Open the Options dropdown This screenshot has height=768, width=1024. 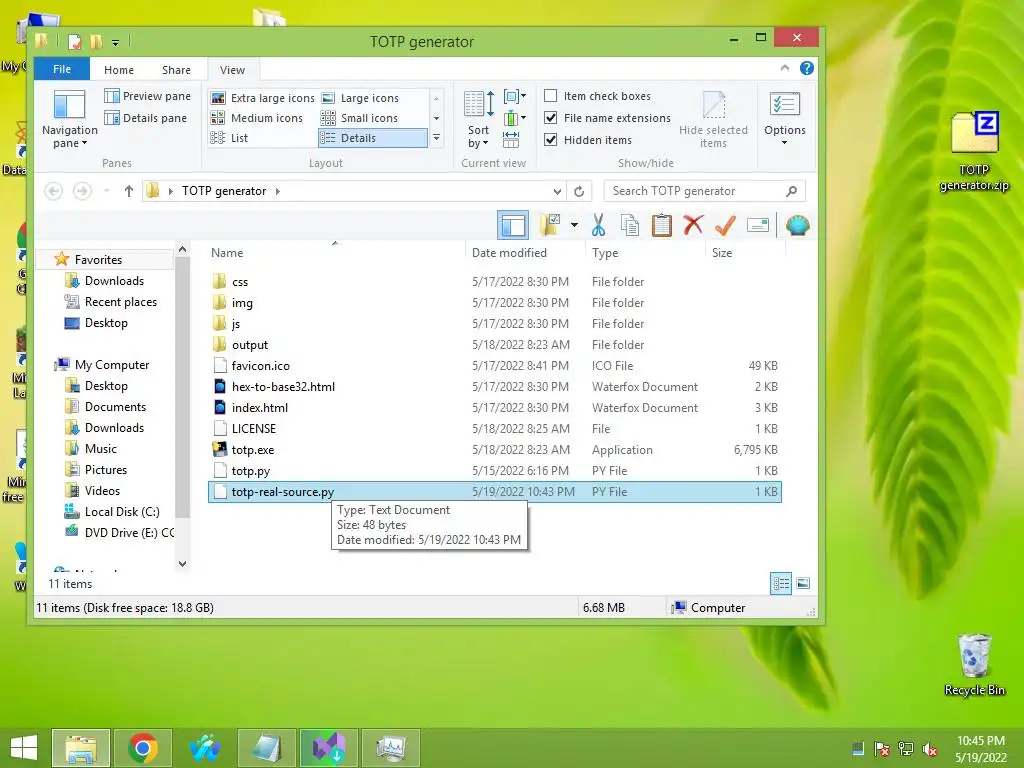pyautogui.click(x=784, y=120)
